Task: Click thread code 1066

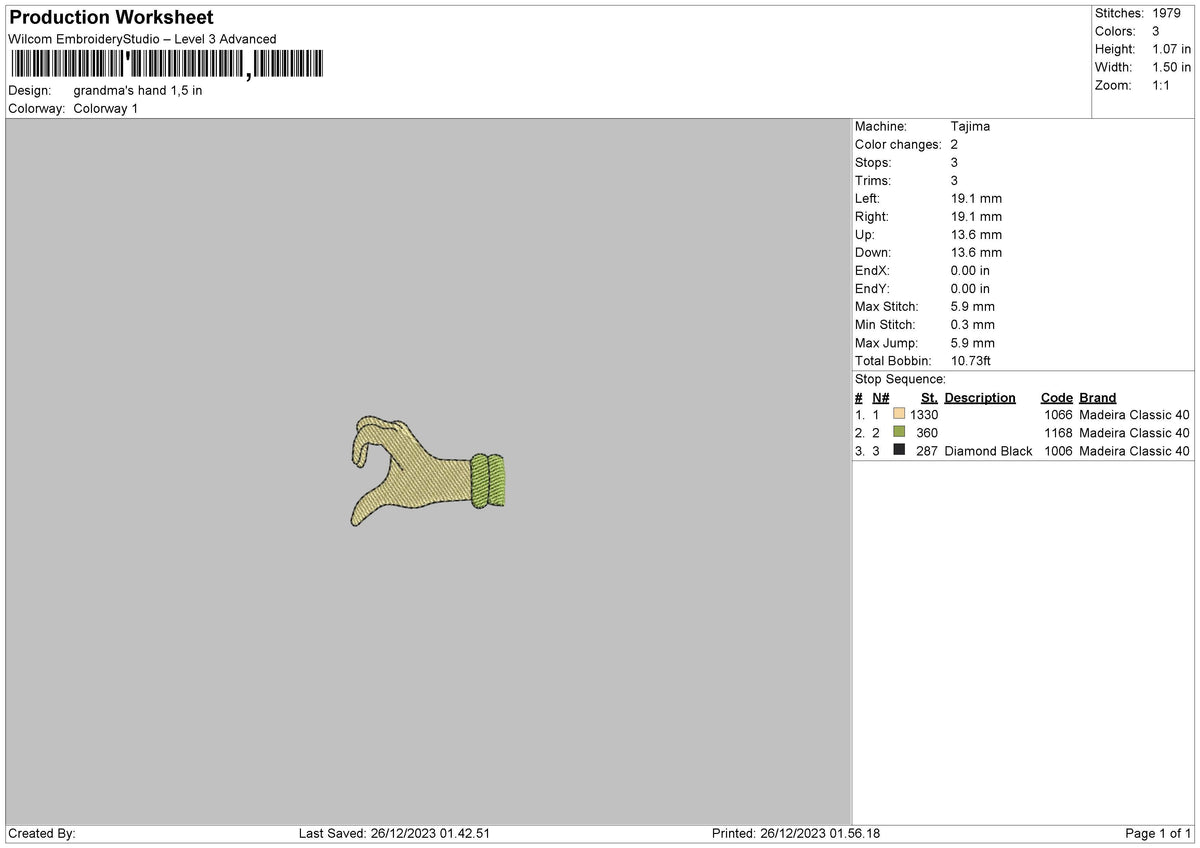Action: point(1058,414)
